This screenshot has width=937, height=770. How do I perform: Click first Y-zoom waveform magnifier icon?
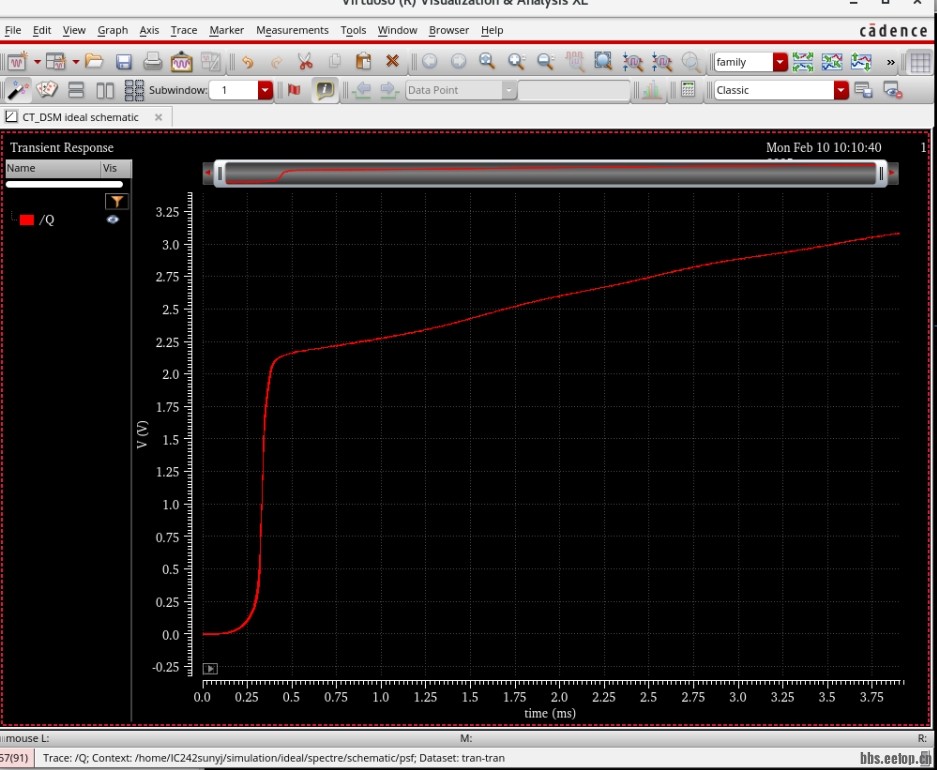pos(632,62)
